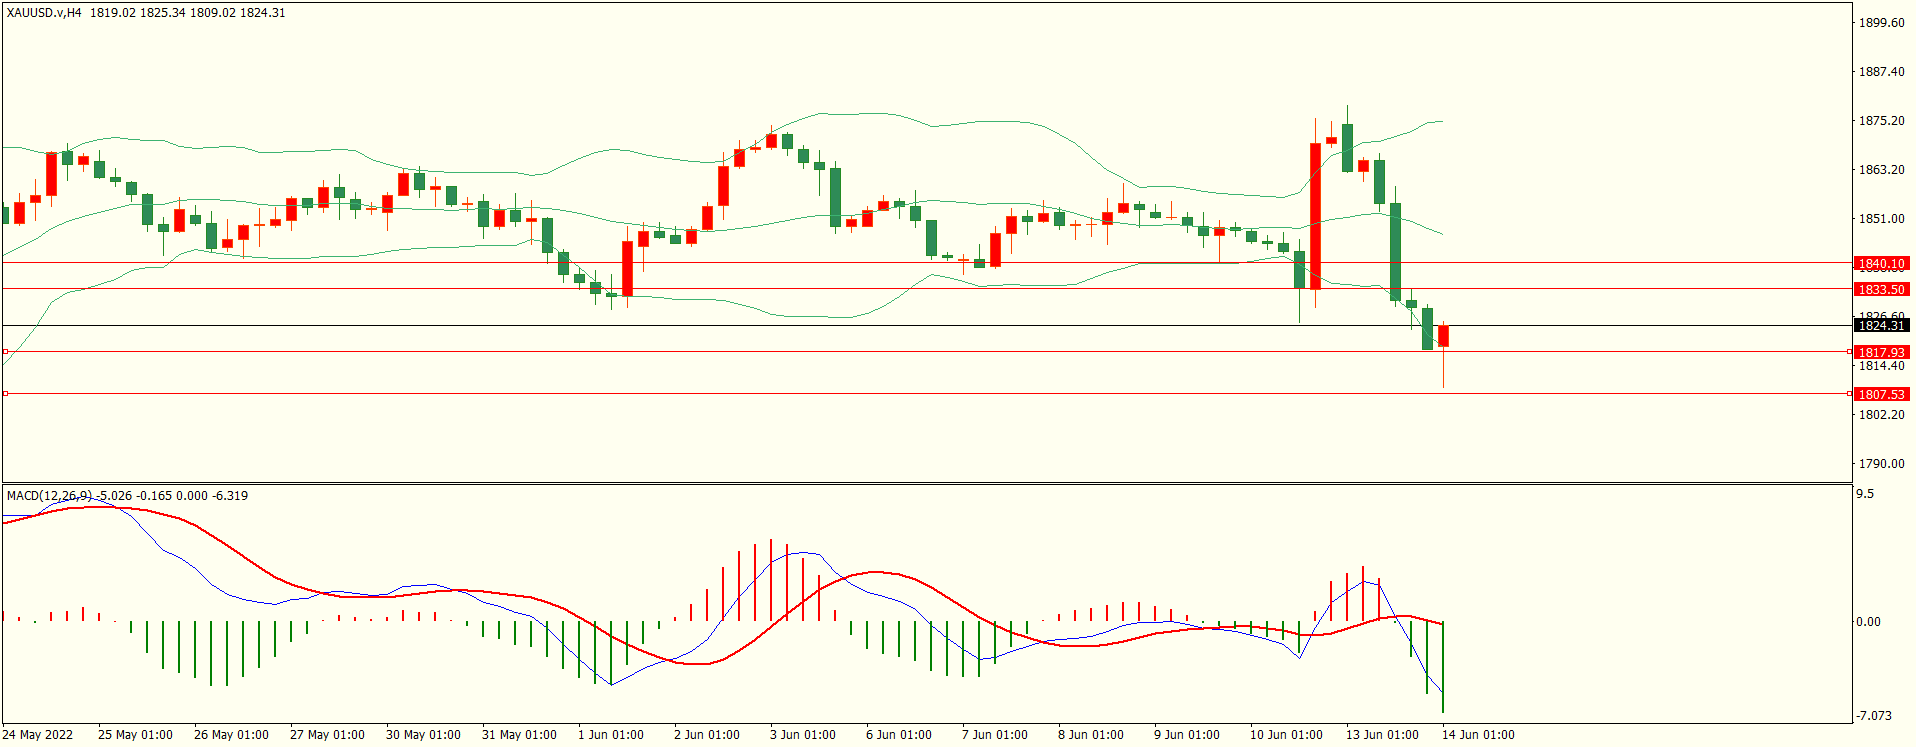
Task: Click the 9 Jun 01:00 date label
Action: pos(1187,735)
